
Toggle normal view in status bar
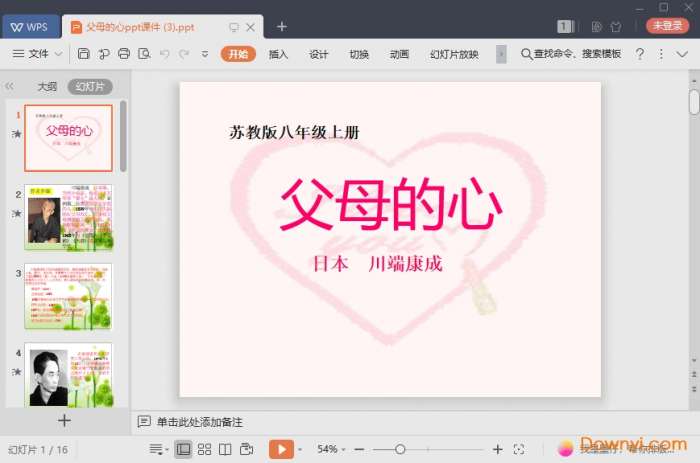point(183,450)
